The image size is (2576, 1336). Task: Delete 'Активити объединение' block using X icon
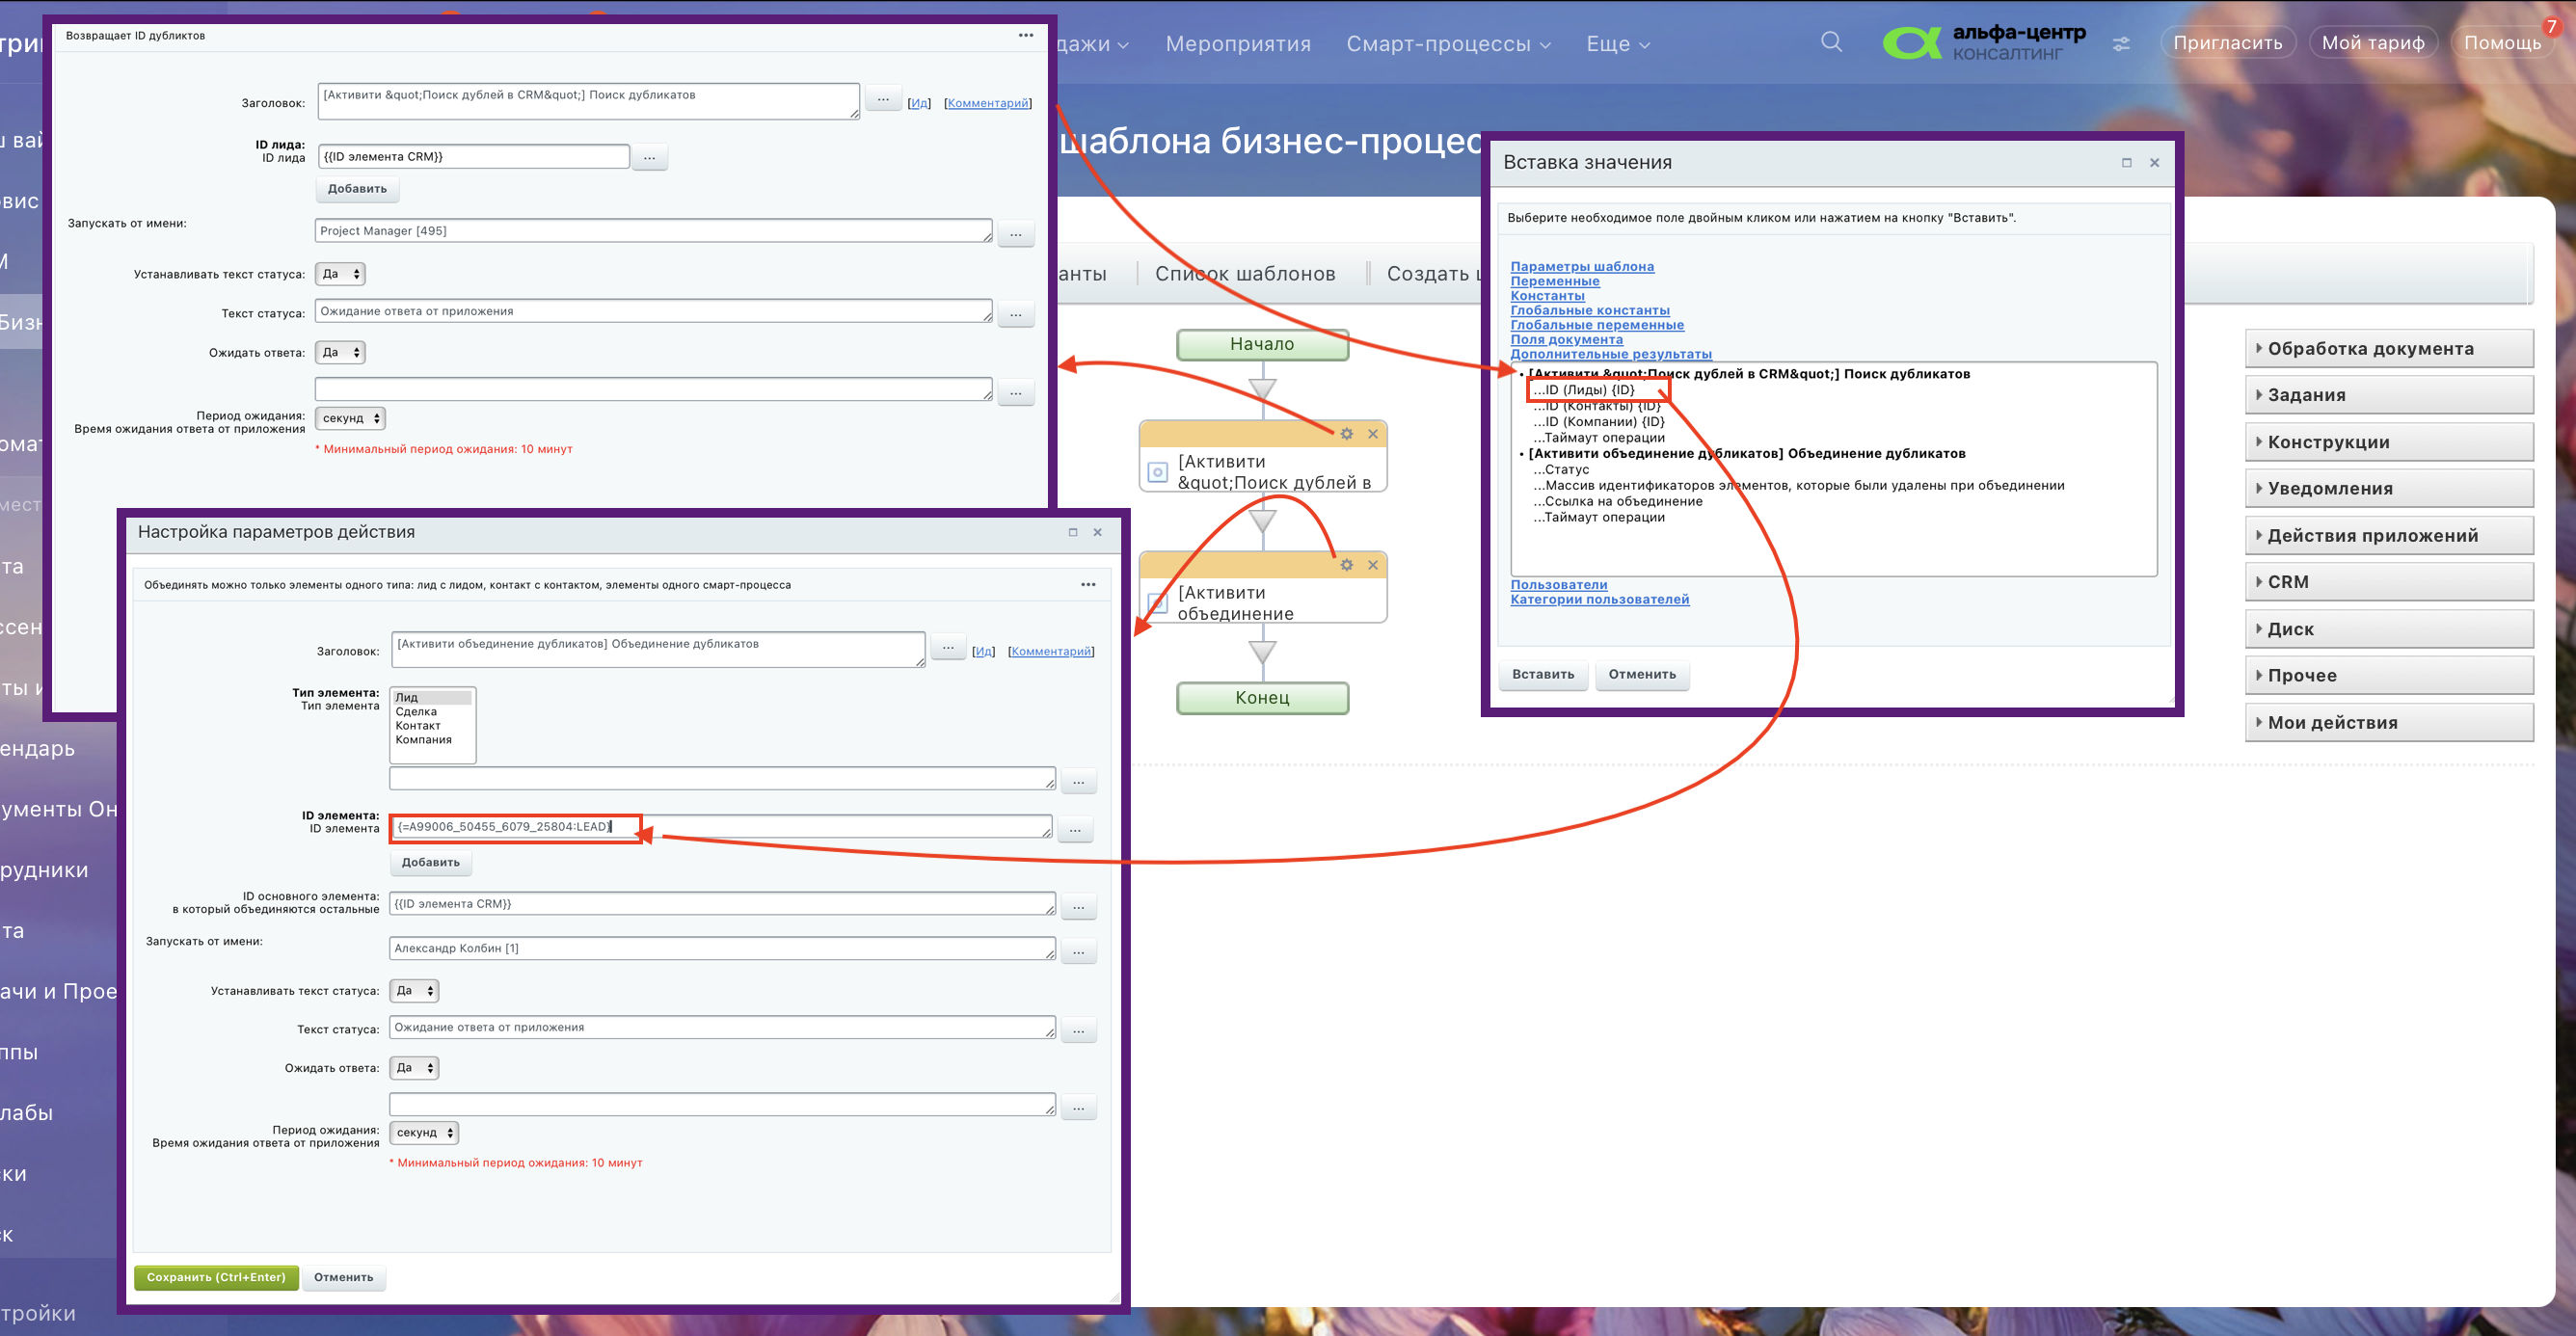pyautogui.click(x=1373, y=565)
